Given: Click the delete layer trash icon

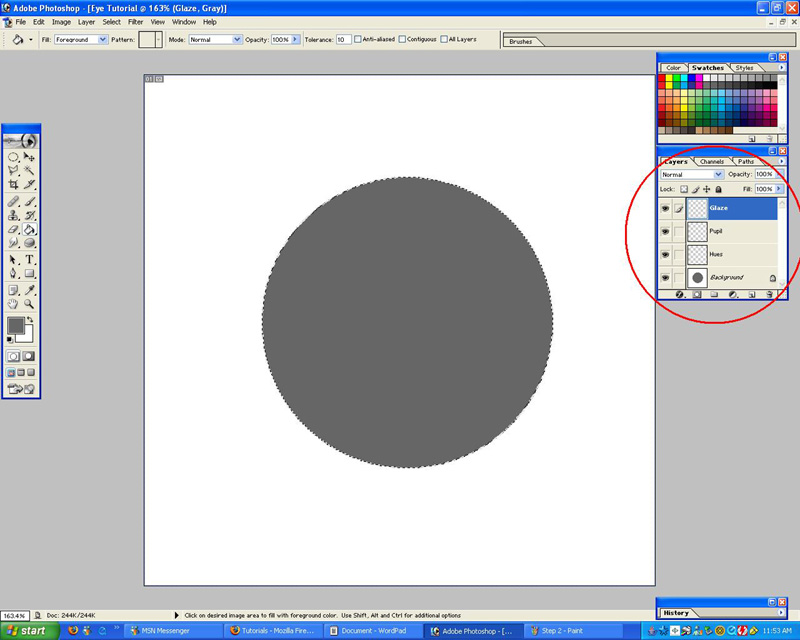Looking at the screenshot, I should (769, 294).
